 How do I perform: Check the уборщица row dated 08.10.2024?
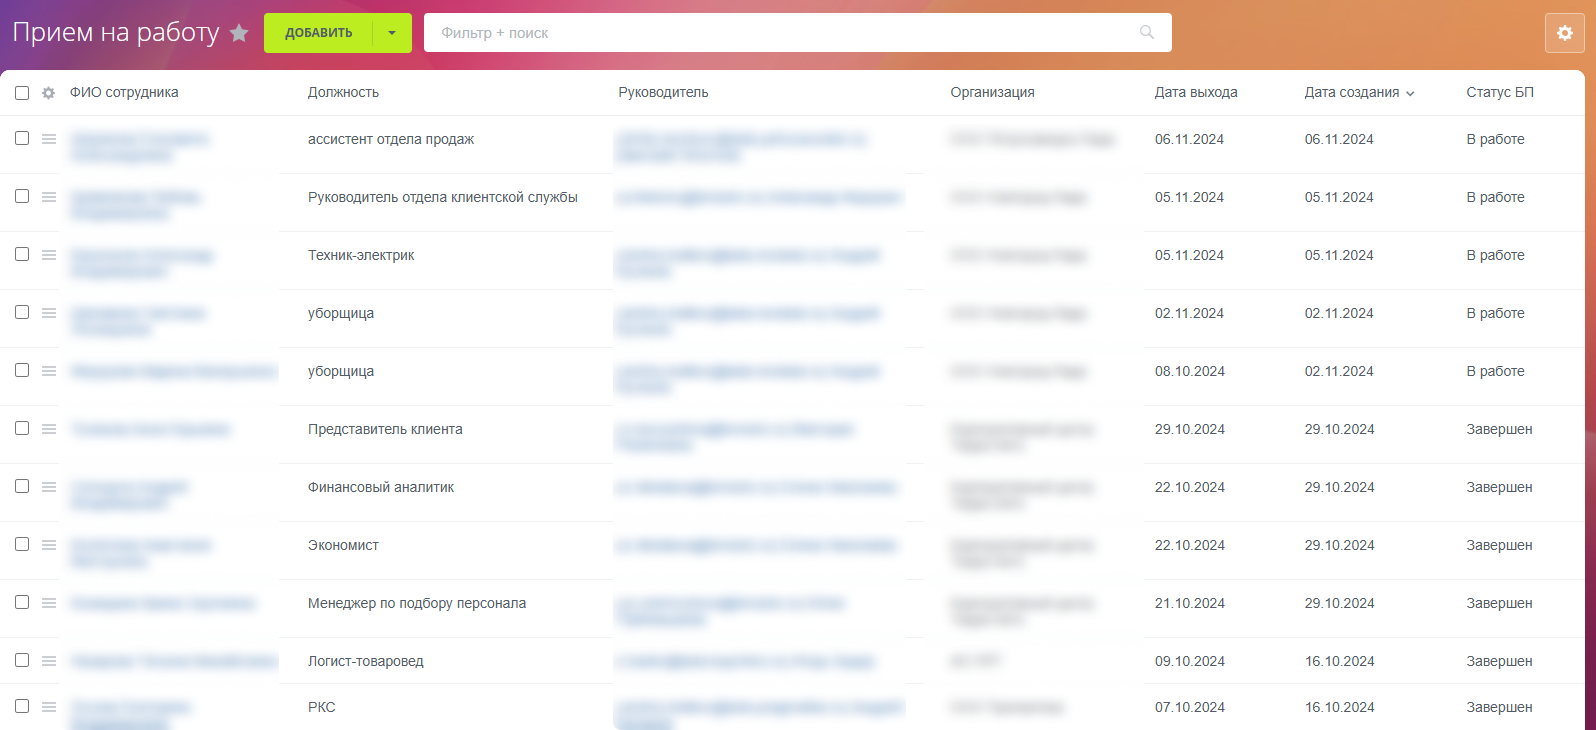pos(22,370)
